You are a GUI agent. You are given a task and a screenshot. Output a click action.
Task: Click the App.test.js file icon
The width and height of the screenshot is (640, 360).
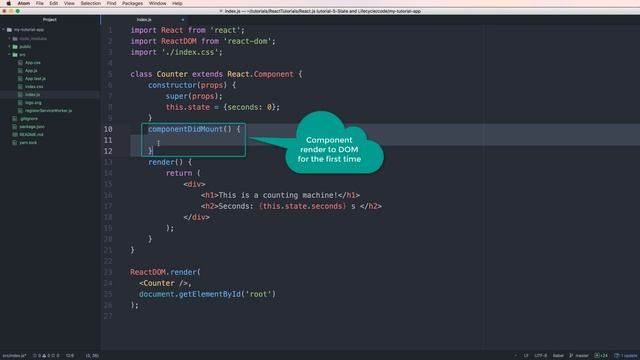(20, 78)
